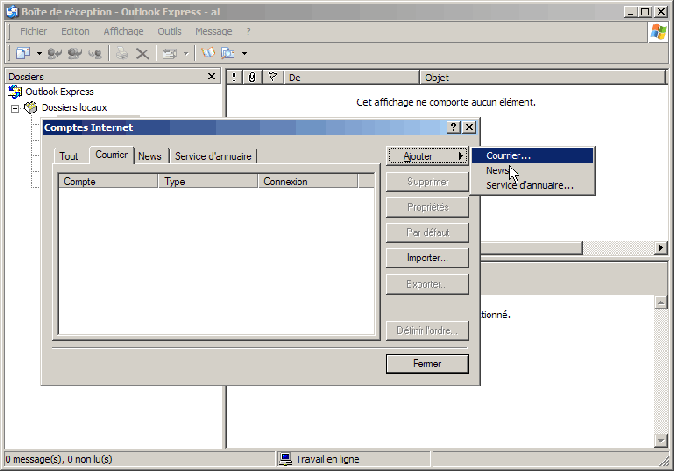Click the Windows logo icon

(658, 32)
